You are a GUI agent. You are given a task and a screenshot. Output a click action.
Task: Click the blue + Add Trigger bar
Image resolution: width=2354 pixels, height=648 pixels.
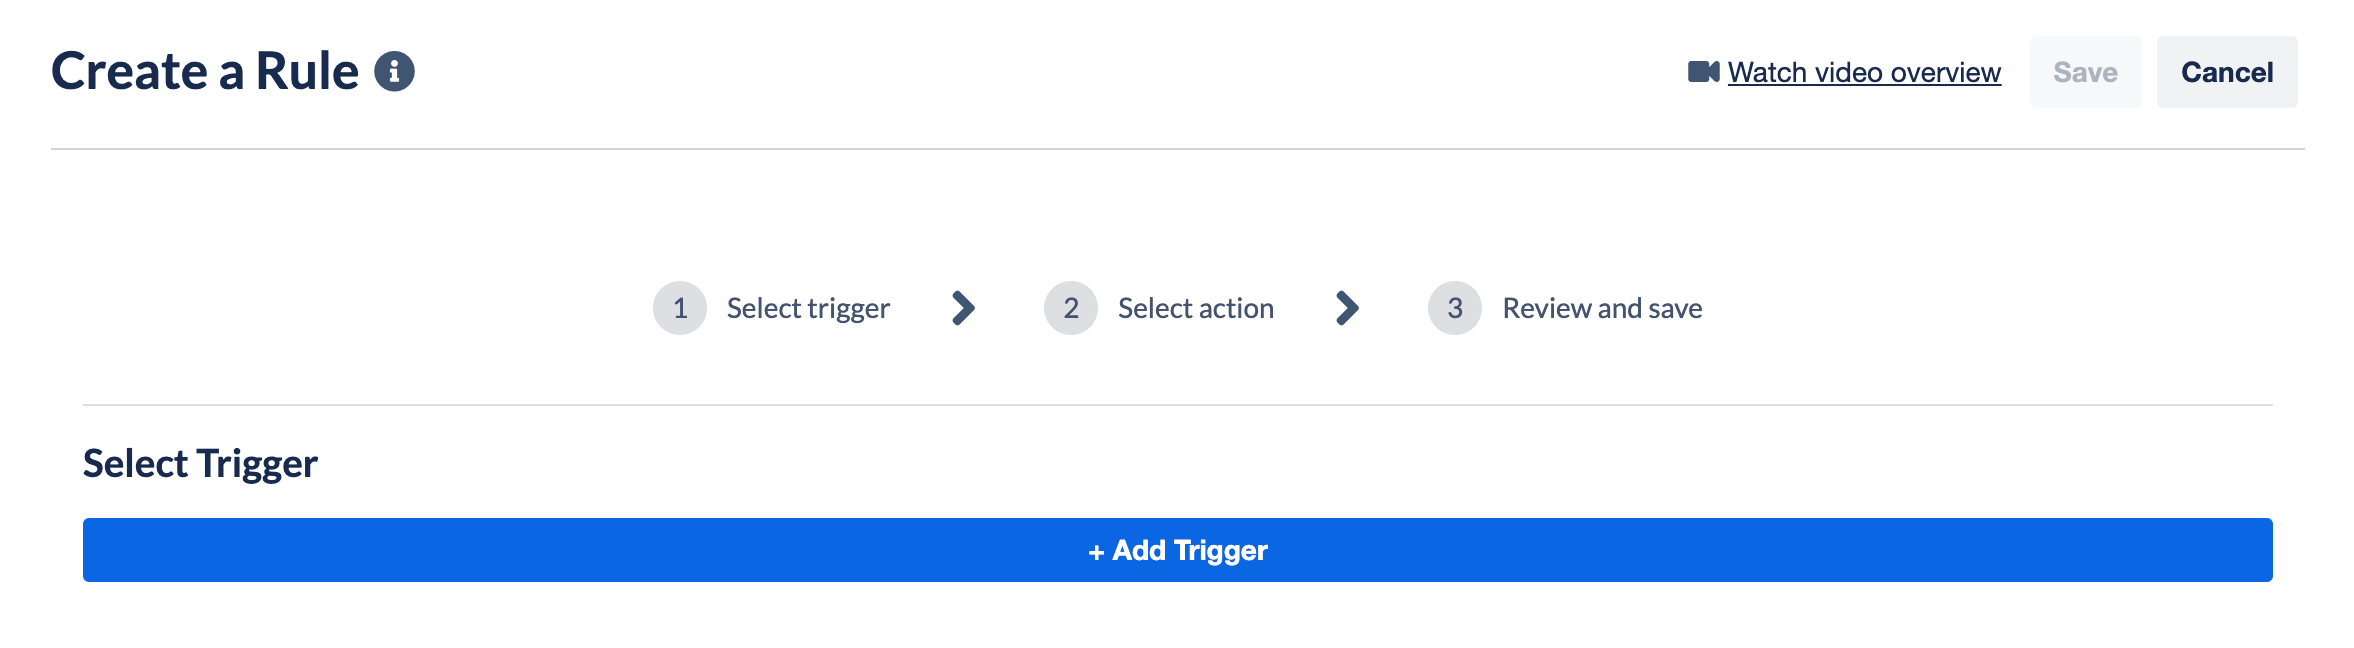pyautogui.click(x=1177, y=549)
